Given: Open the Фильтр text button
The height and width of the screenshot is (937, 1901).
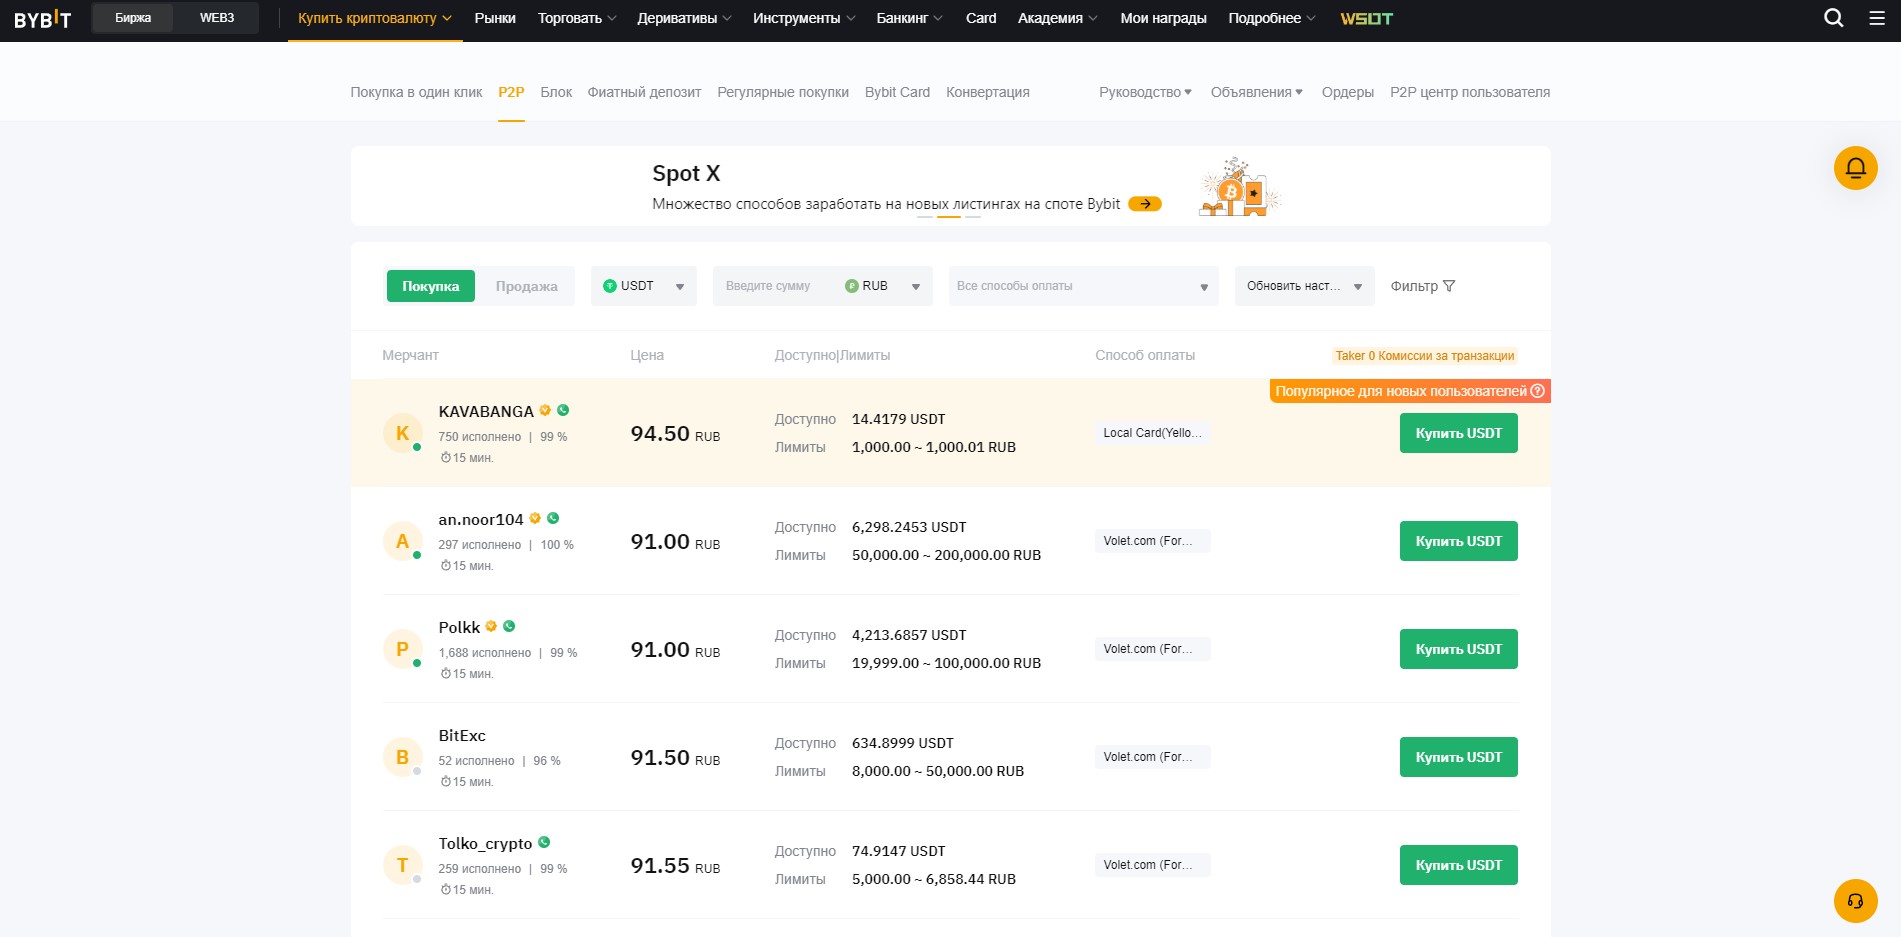Looking at the screenshot, I should coord(1414,286).
